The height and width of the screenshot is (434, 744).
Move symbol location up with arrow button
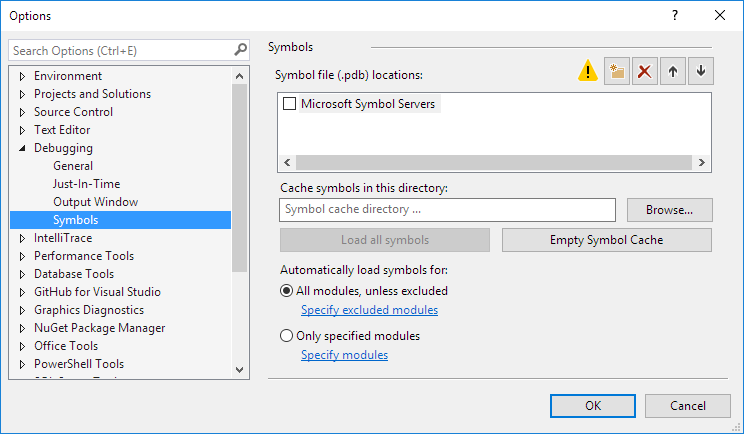673,72
